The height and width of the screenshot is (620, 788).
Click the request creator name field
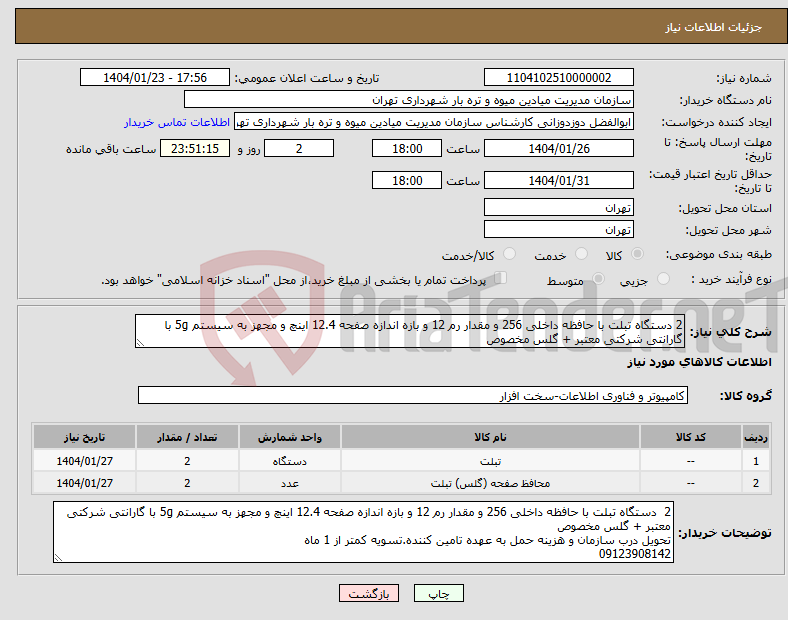click(x=434, y=122)
